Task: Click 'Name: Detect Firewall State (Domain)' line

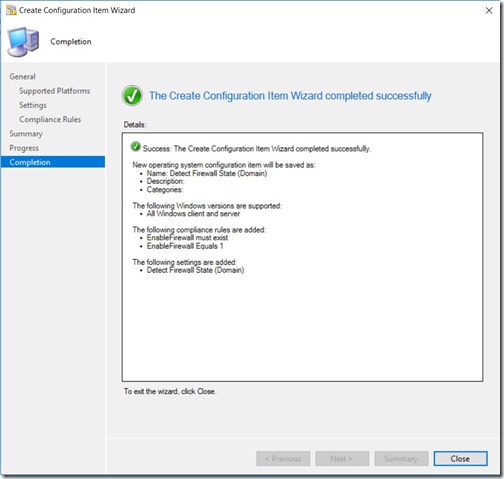Action: pos(207,173)
